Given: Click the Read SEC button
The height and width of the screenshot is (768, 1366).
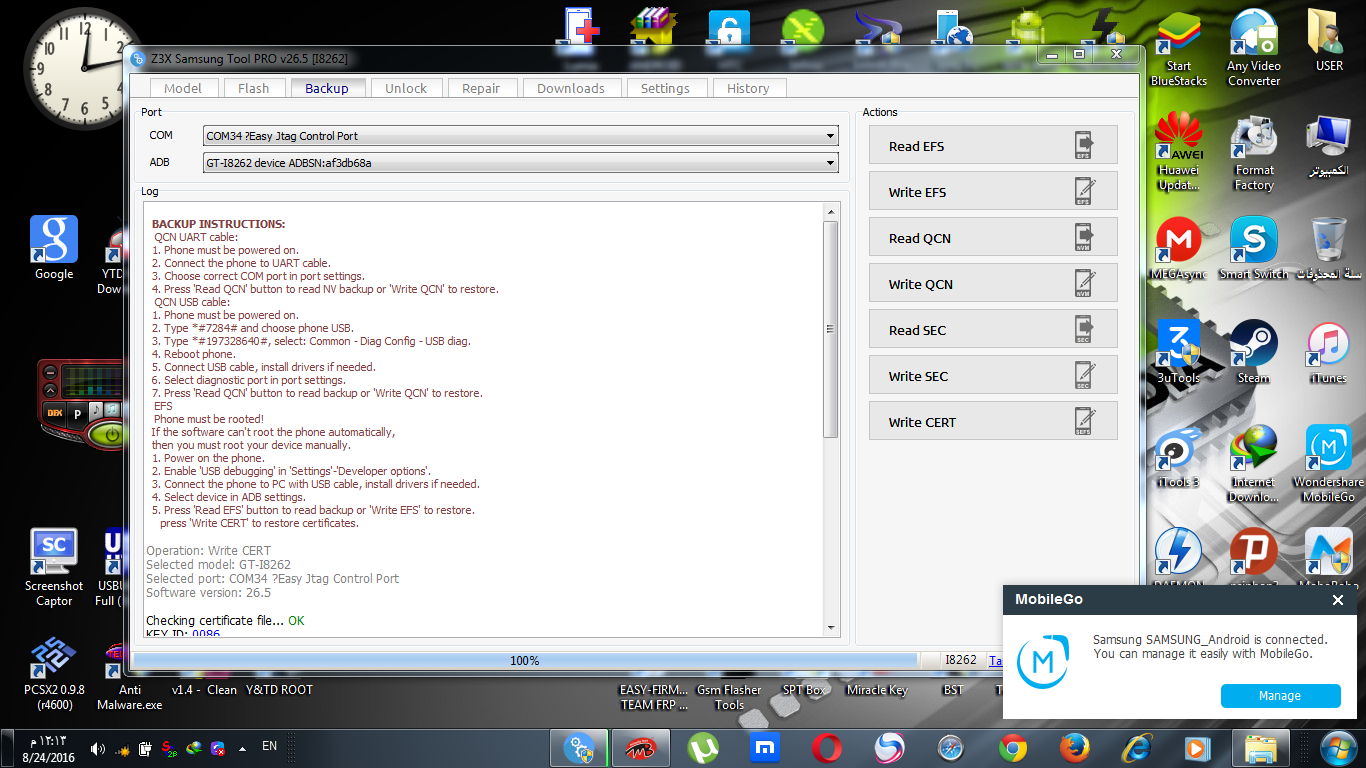Looking at the screenshot, I should 993,329.
